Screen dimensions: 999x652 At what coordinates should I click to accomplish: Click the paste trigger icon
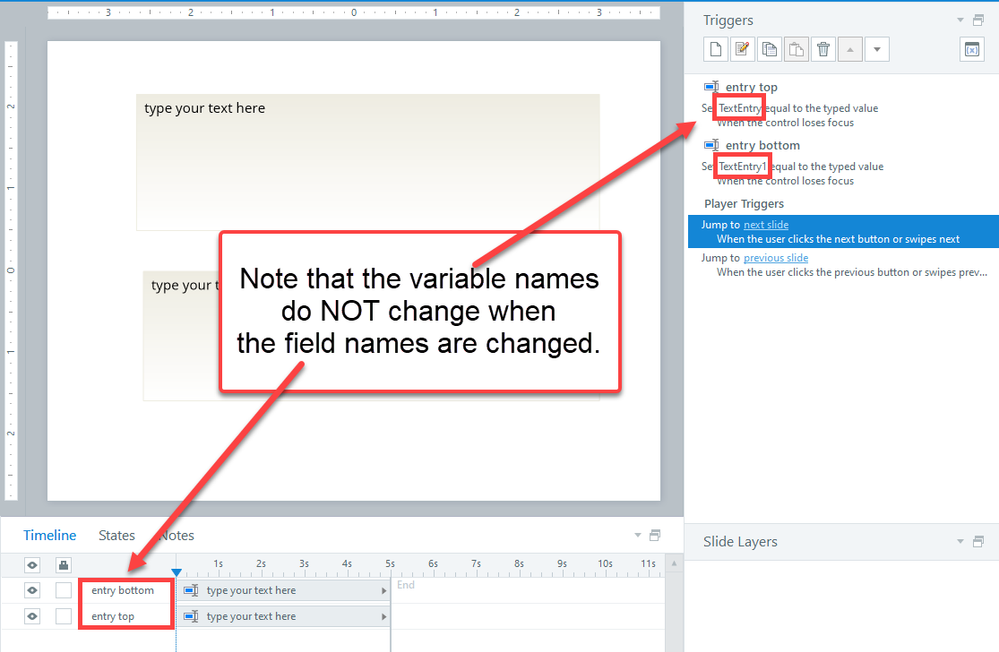point(796,49)
